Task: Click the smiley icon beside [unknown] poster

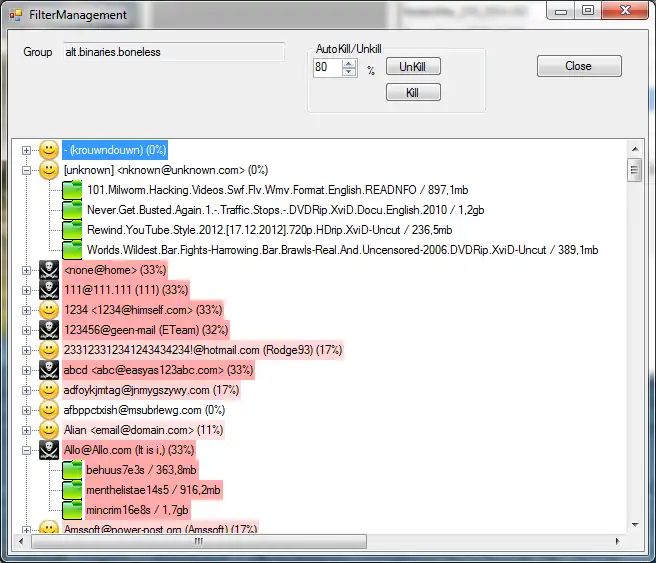Action: (x=49, y=170)
